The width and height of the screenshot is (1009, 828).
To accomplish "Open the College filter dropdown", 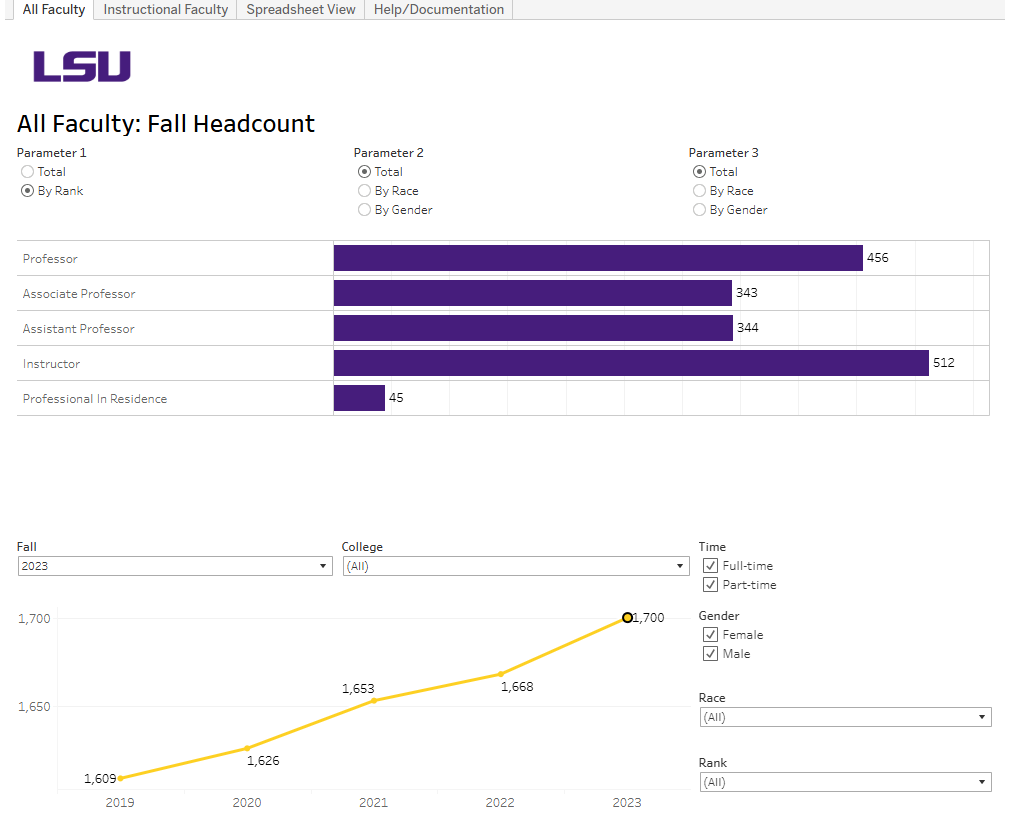I will pyautogui.click(x=678, y=565).
